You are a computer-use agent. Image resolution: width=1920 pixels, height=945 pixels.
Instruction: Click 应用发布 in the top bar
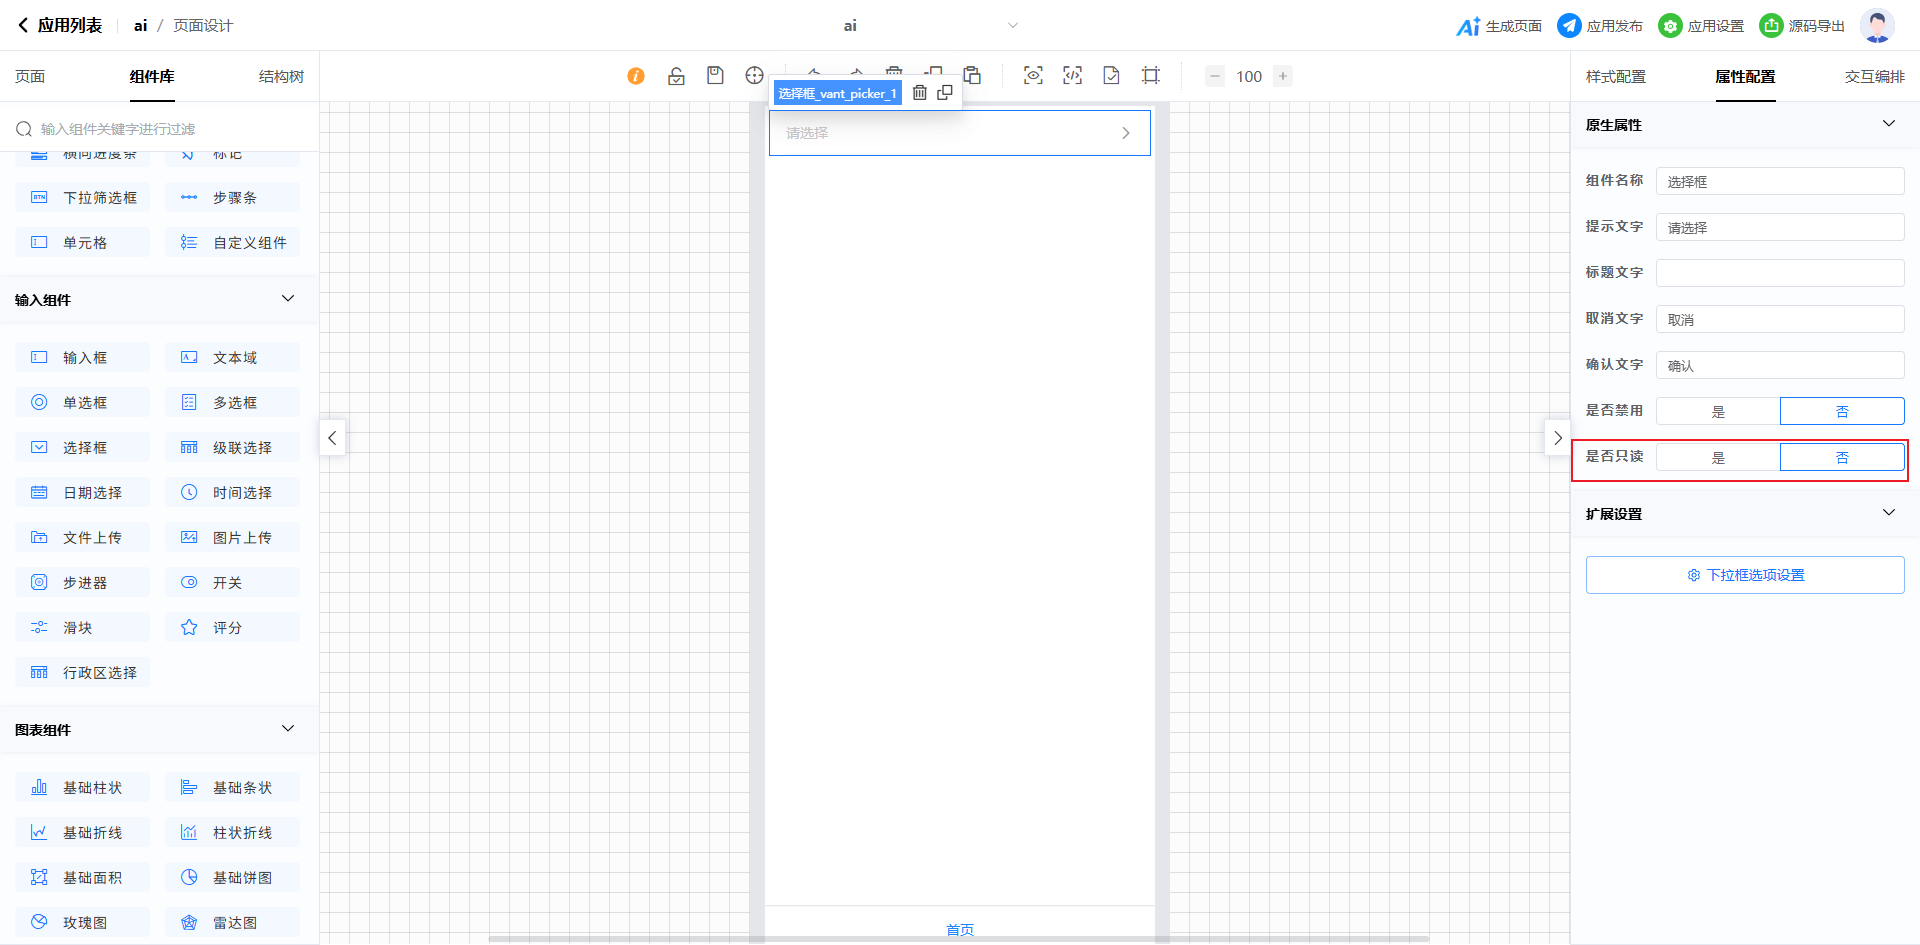click(1600, 26)
